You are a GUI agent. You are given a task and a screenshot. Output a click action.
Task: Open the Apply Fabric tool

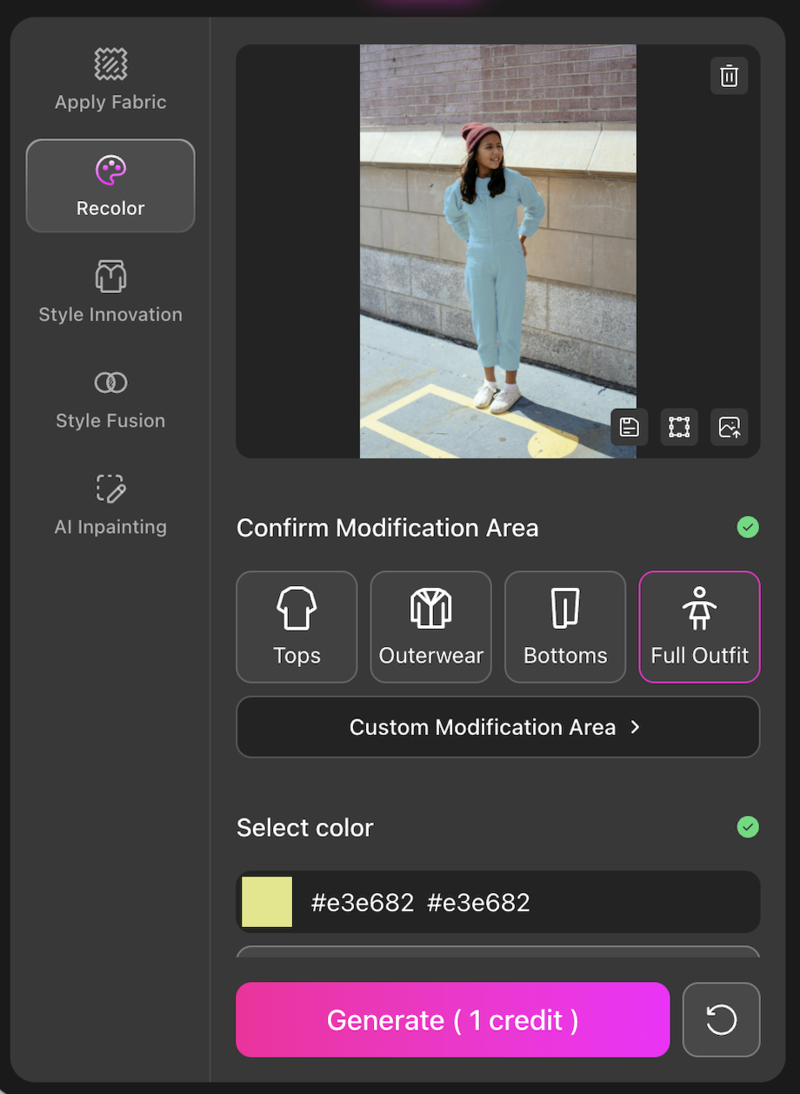pos(110,80)
